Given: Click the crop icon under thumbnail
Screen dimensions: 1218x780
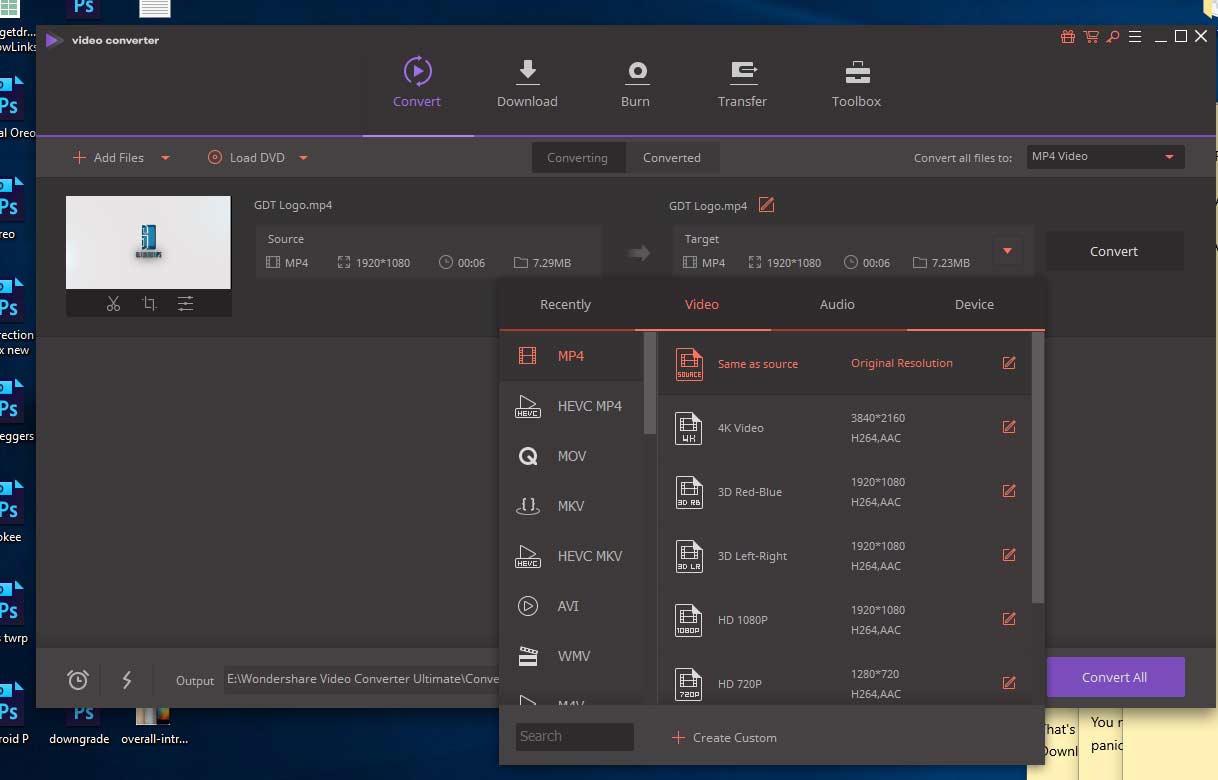Looking at the screenshot, I should click(x=149, y=303).
